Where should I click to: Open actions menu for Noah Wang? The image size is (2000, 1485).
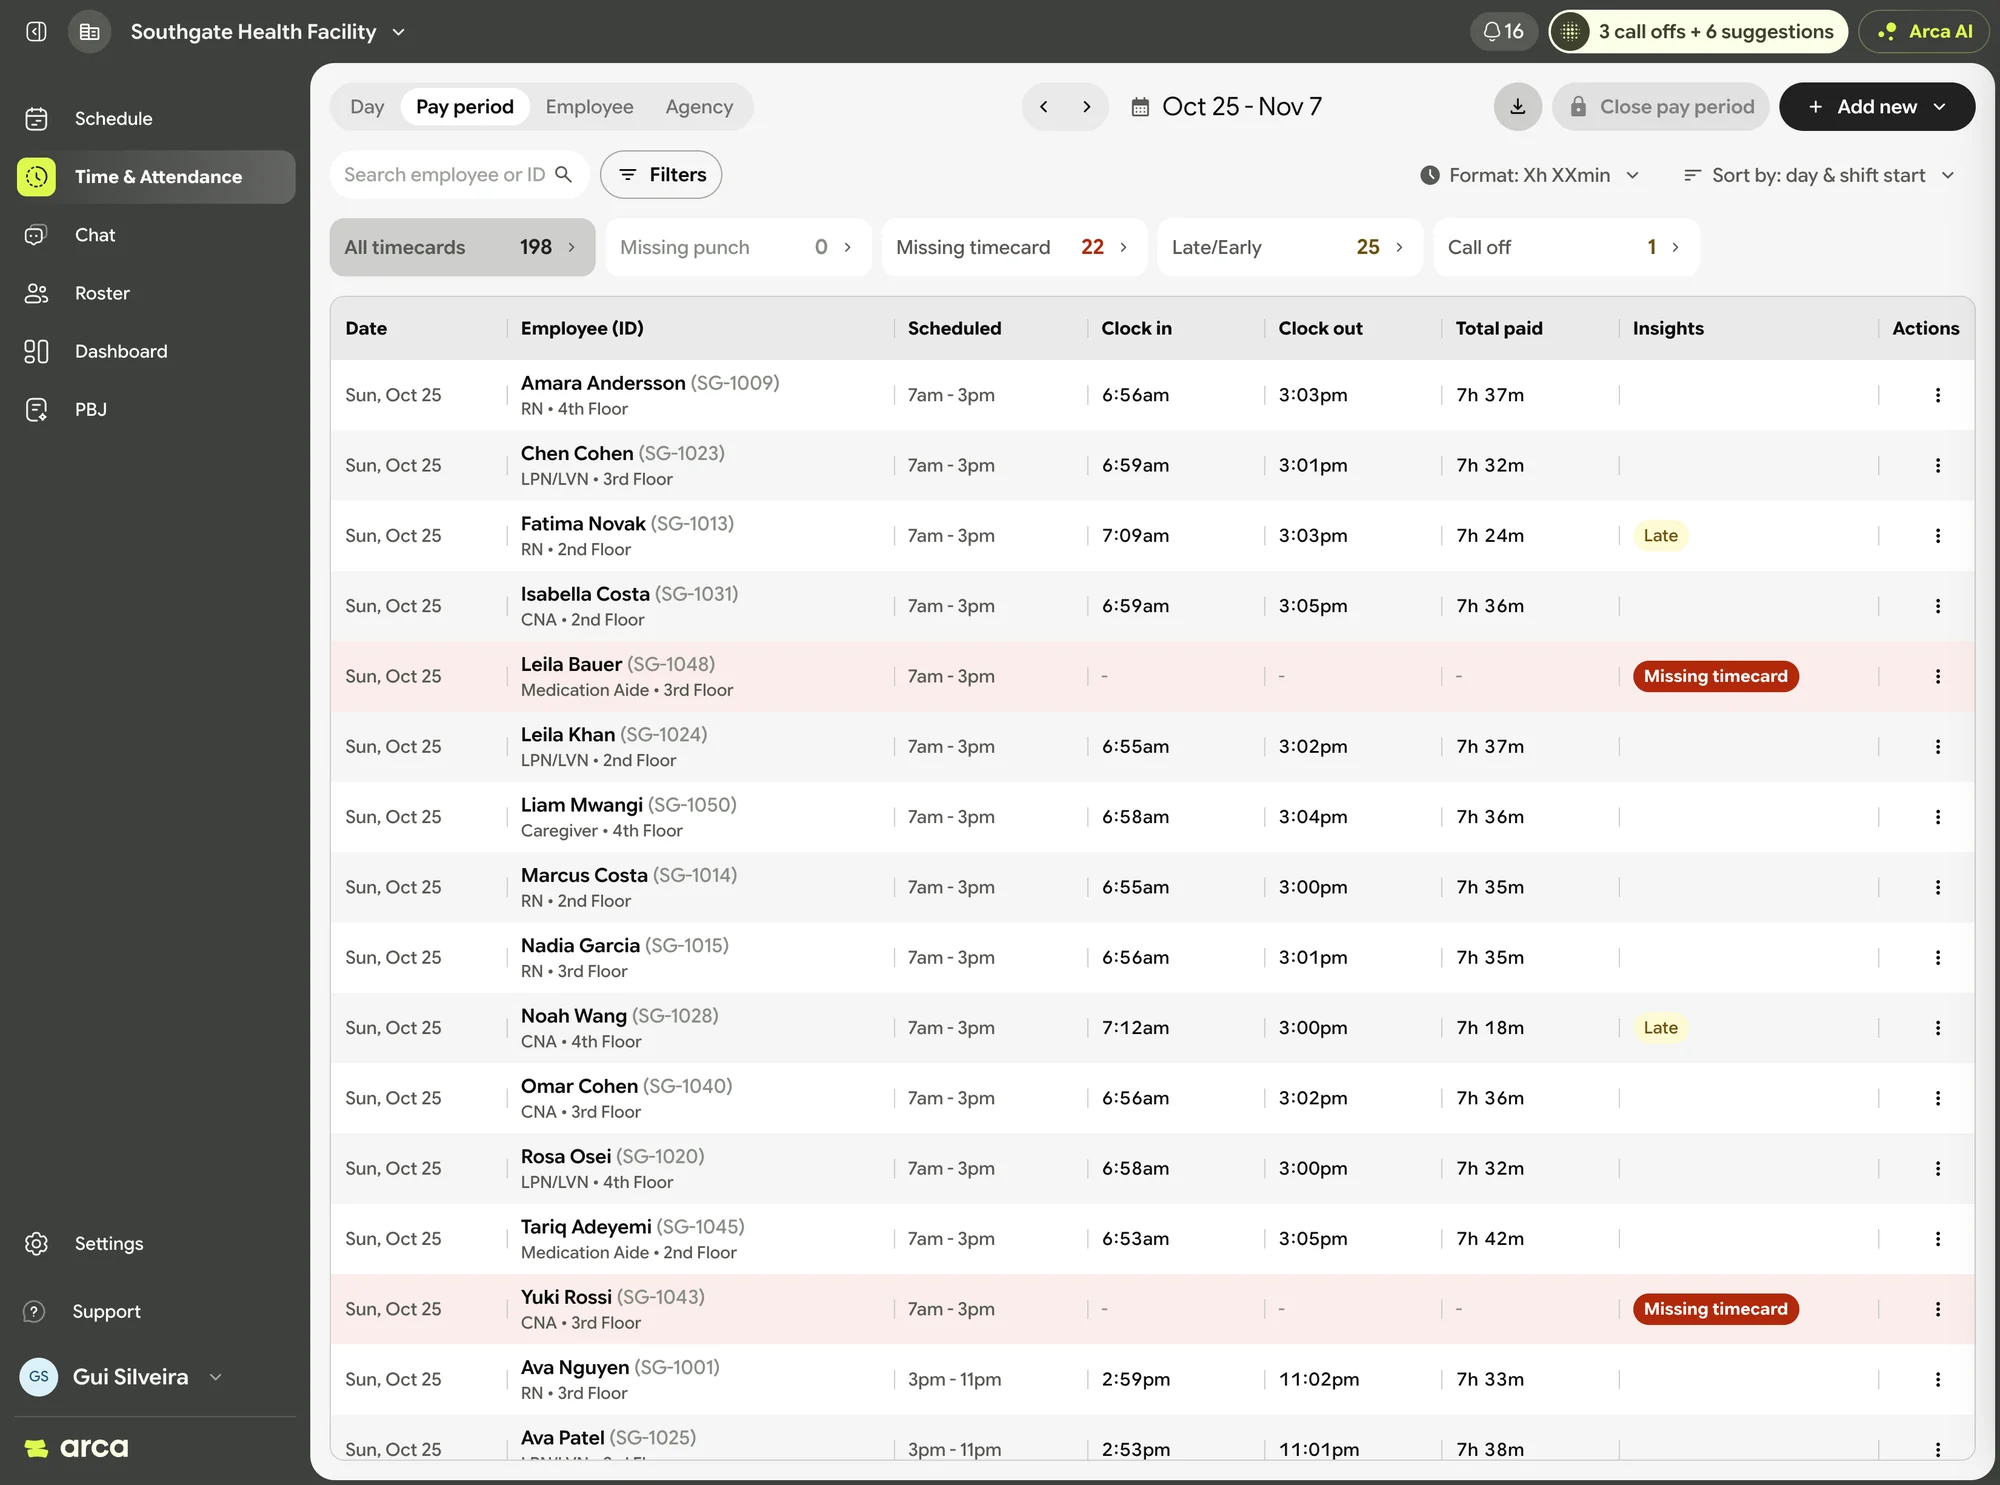click(x=1937, y=1028)
